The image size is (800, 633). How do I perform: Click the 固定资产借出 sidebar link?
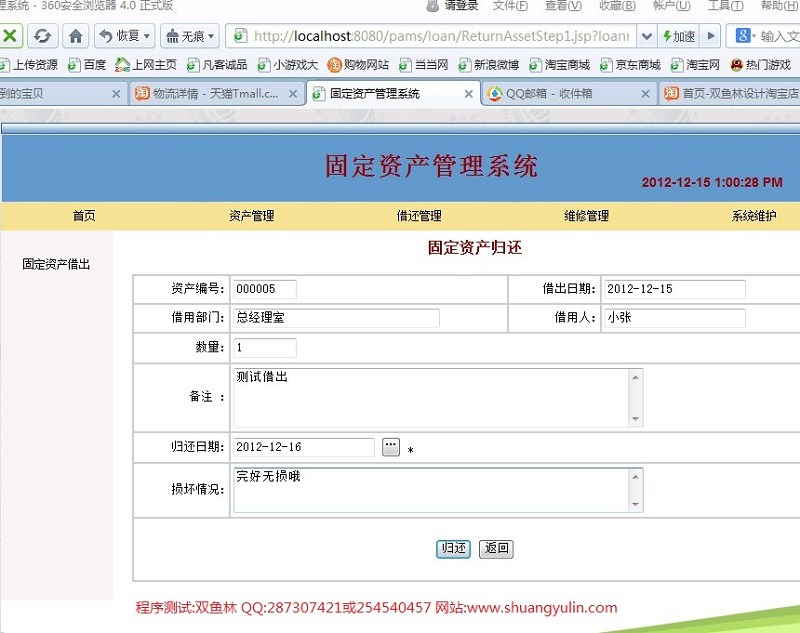coord(56,264)
